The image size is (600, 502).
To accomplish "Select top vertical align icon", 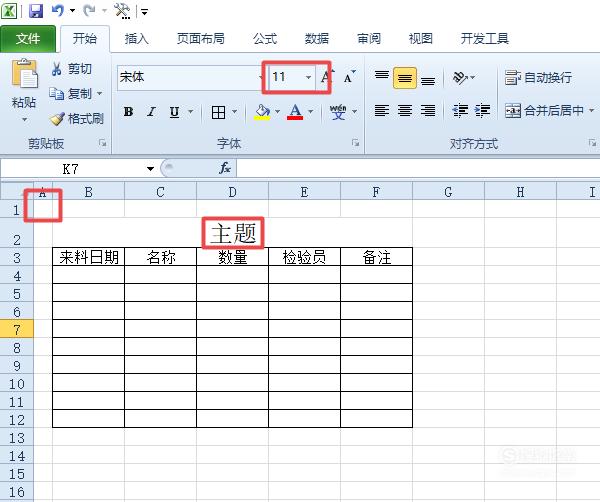I will point(382,77).
